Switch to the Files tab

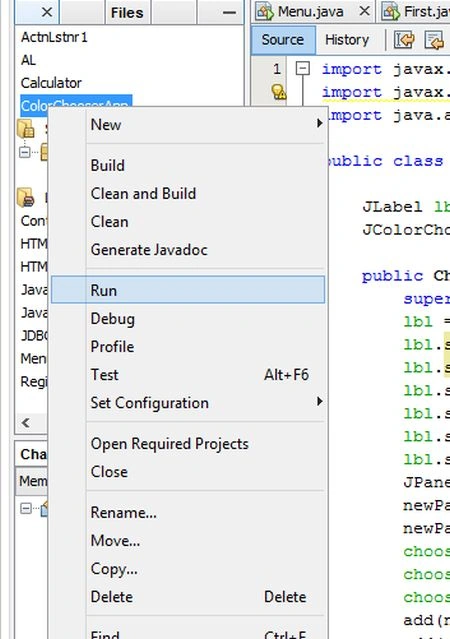click(x=127, y=12)
